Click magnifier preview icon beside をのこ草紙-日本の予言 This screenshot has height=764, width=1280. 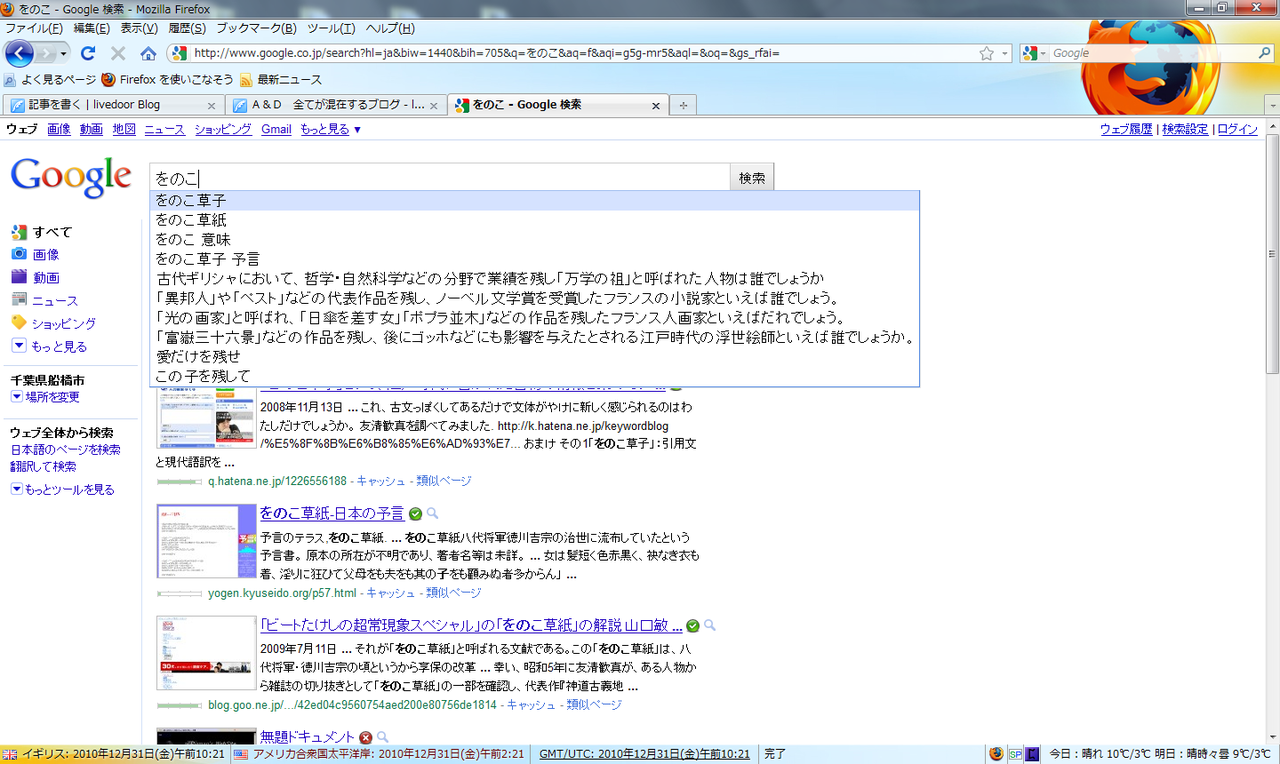pyautogui.click(x=433, y=513)
